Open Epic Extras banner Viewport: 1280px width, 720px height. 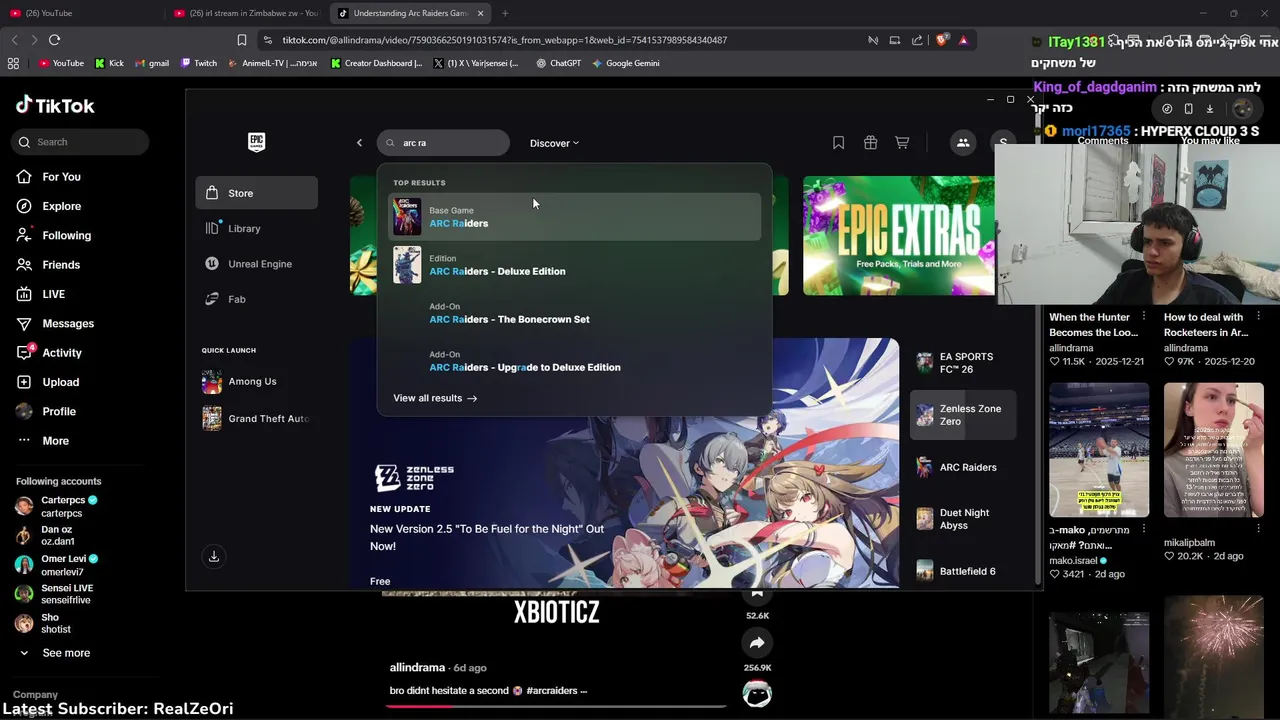899,236
